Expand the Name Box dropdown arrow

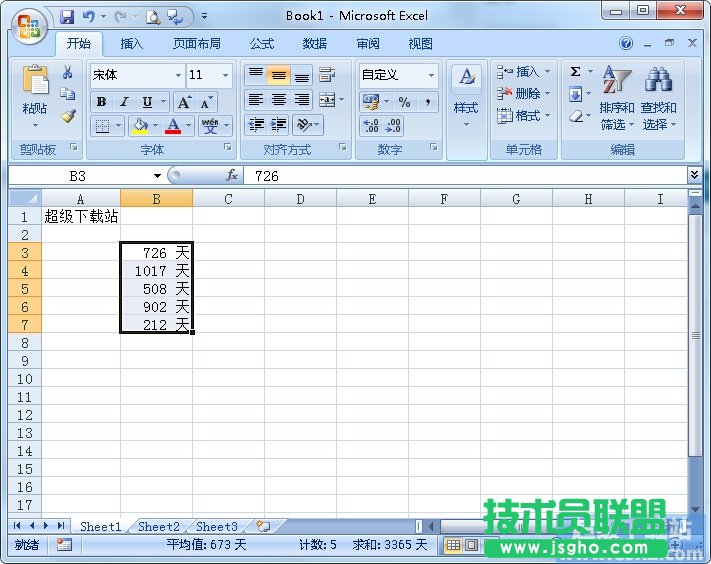(157, 175)
